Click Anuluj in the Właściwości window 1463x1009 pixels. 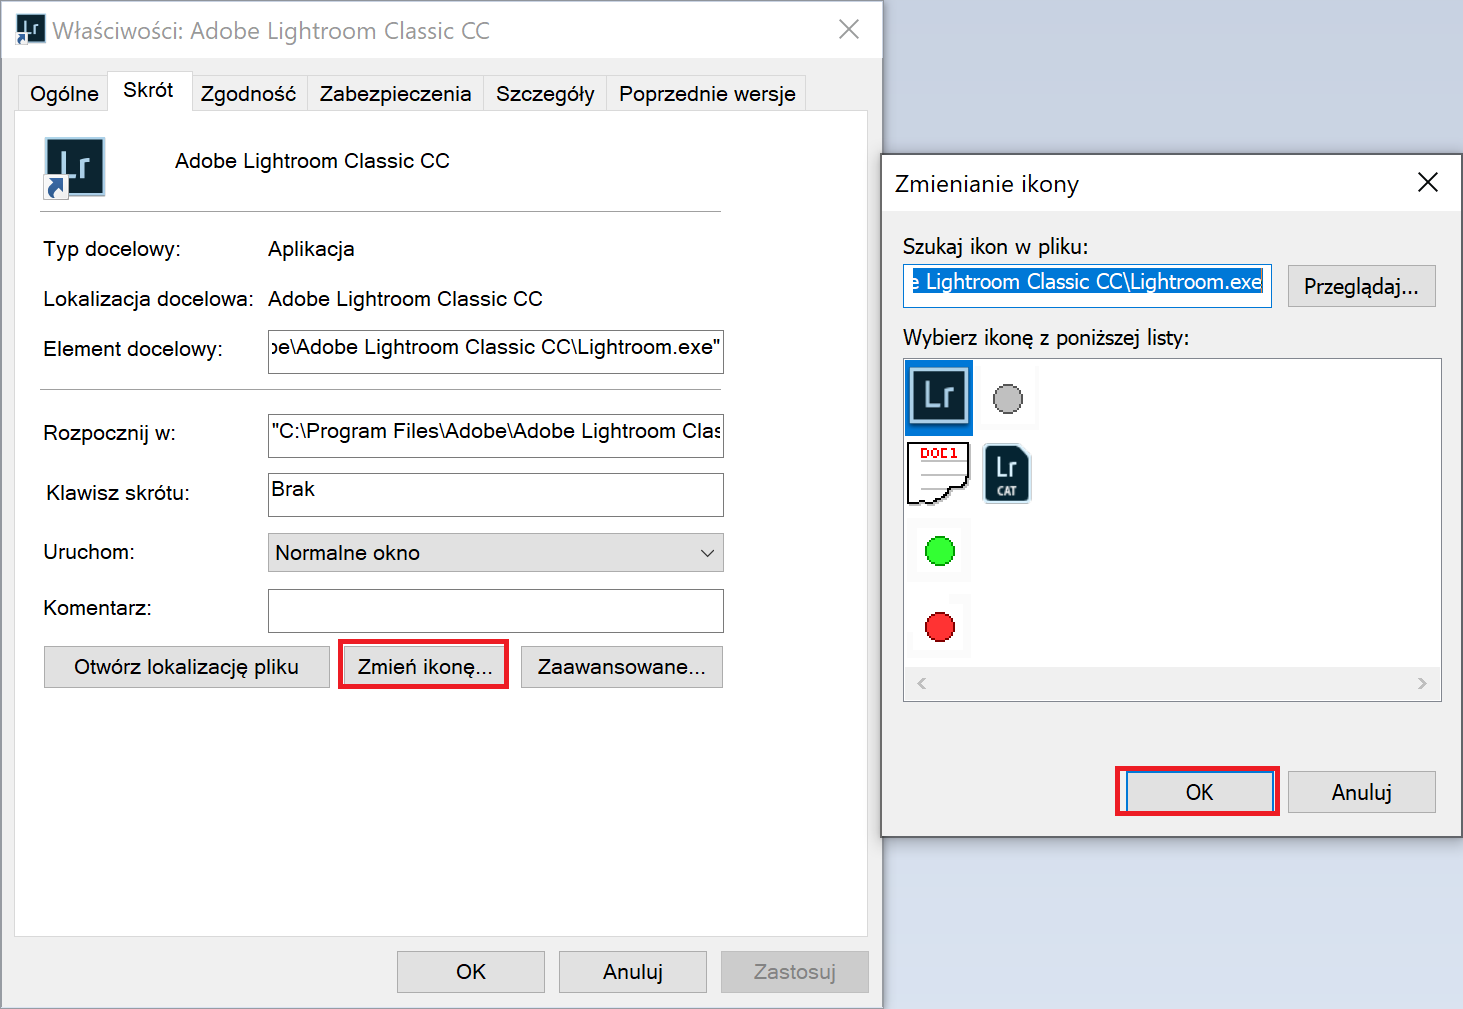tap(633, 972)
